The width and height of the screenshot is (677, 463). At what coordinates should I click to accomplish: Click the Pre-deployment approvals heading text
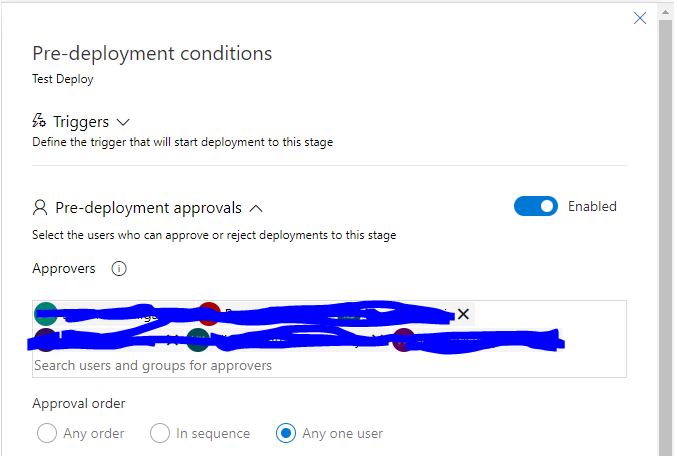point(148,208)
